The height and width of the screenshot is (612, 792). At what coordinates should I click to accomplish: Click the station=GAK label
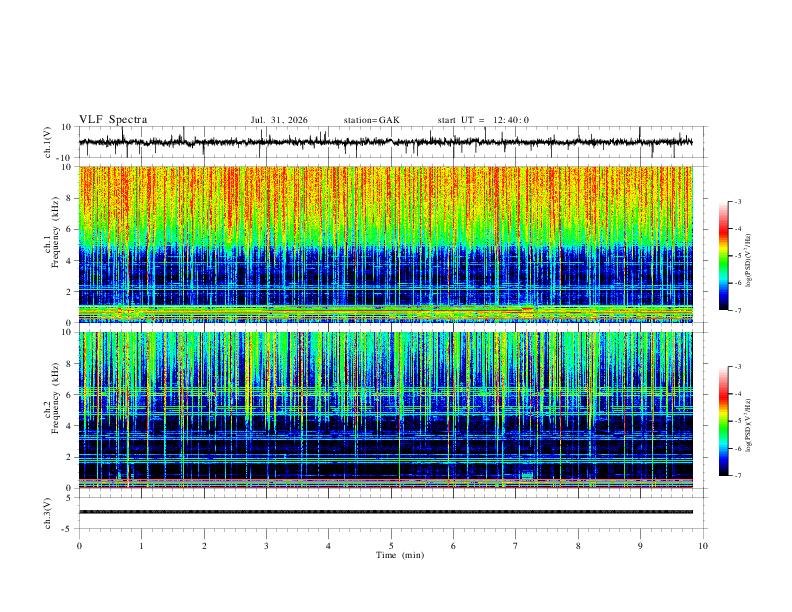click(371, 120)
